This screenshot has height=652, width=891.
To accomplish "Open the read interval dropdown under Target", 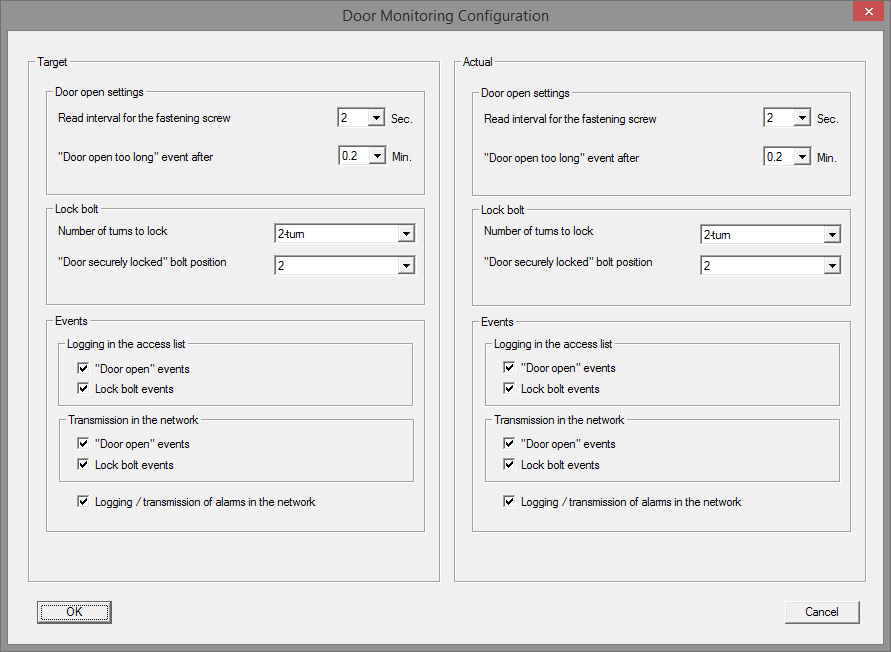I will pos(378,117).
